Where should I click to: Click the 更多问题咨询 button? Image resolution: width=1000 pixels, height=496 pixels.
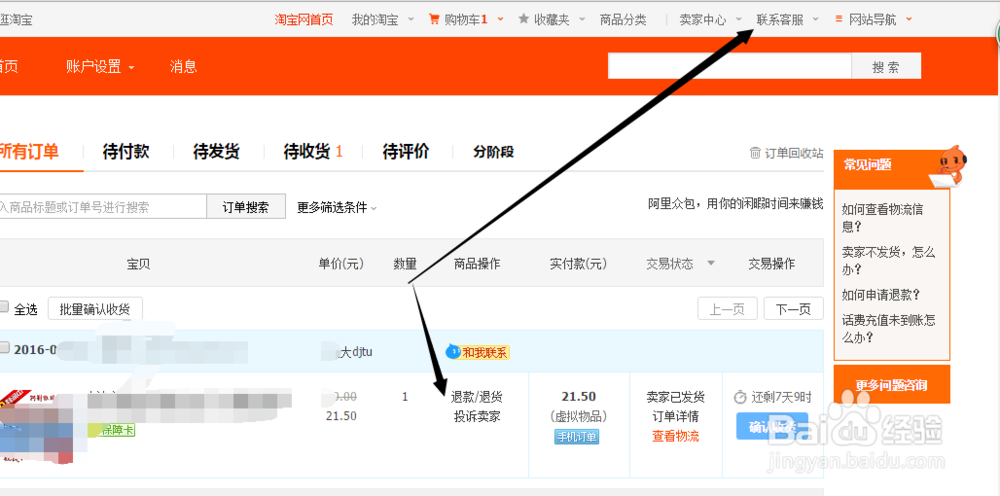click(x=891, y=385)
